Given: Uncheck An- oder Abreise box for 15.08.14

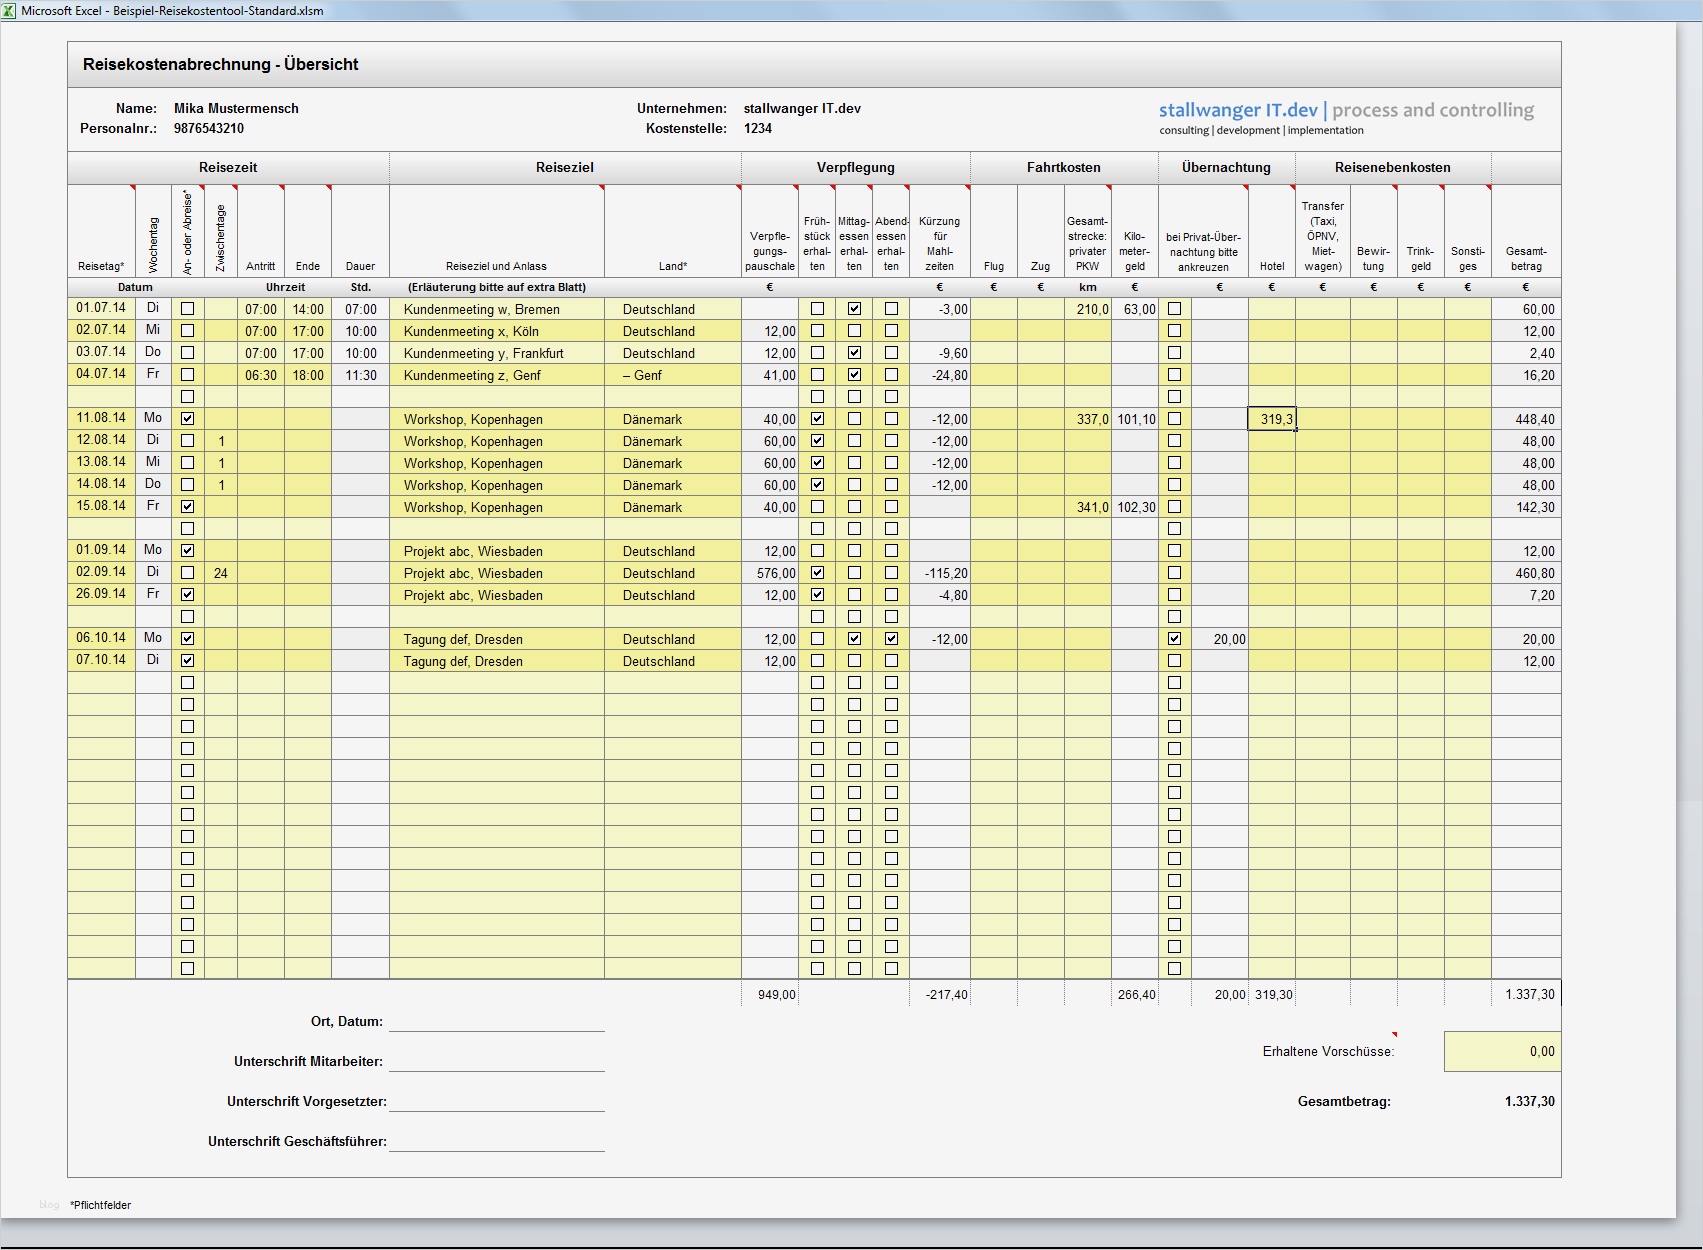Looking at the screenshot, I should click(x=187, y=507).
